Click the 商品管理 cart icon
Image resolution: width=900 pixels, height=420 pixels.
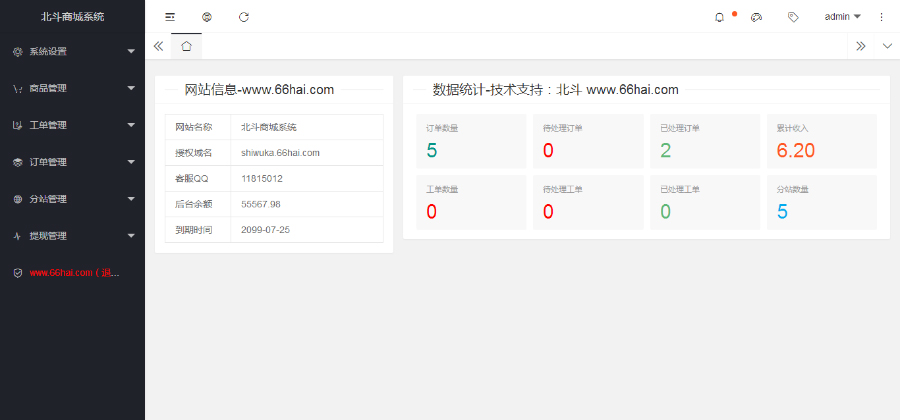coord(18,88)
